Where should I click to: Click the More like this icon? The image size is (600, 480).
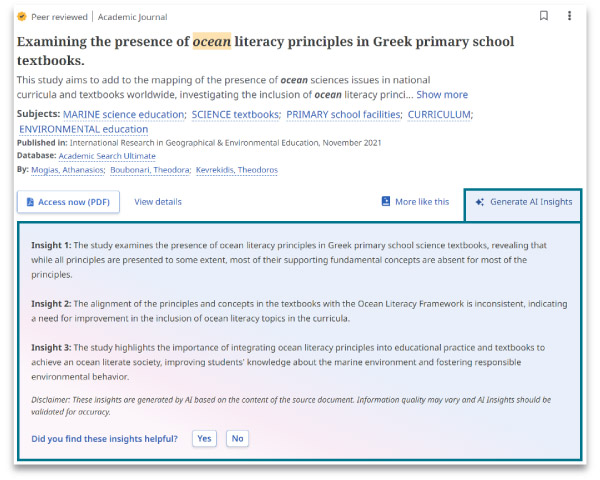[386, 202]
